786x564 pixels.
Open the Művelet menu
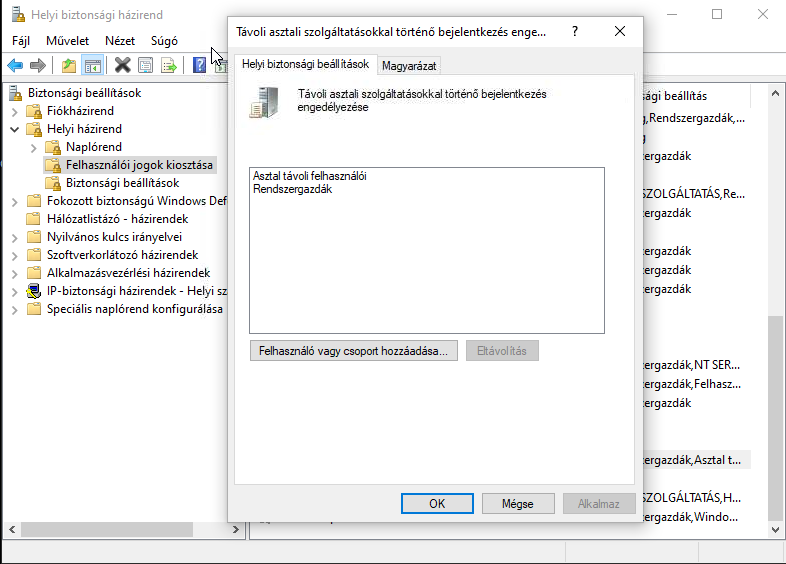67,41
